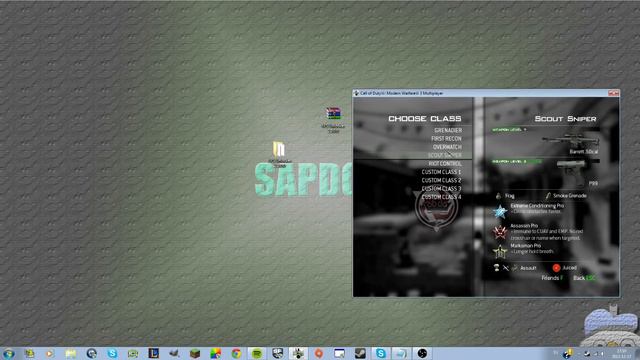Click the Scout Sniper class heading
Screen dimensions: 640x360
(x=565, y=119)
